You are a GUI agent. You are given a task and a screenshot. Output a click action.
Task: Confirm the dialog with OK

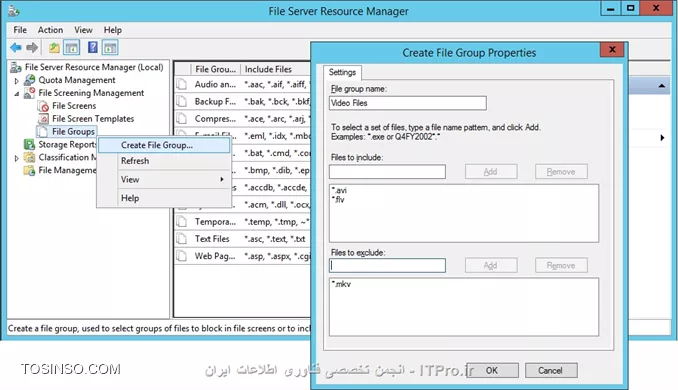492,371
